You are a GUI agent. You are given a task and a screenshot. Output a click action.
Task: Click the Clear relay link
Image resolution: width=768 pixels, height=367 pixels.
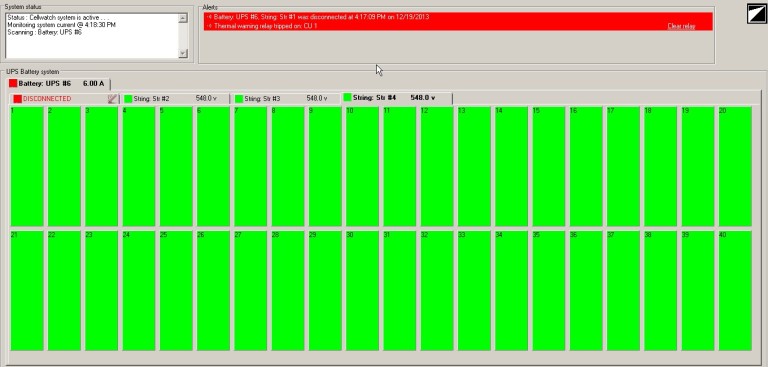coord(681,26)
